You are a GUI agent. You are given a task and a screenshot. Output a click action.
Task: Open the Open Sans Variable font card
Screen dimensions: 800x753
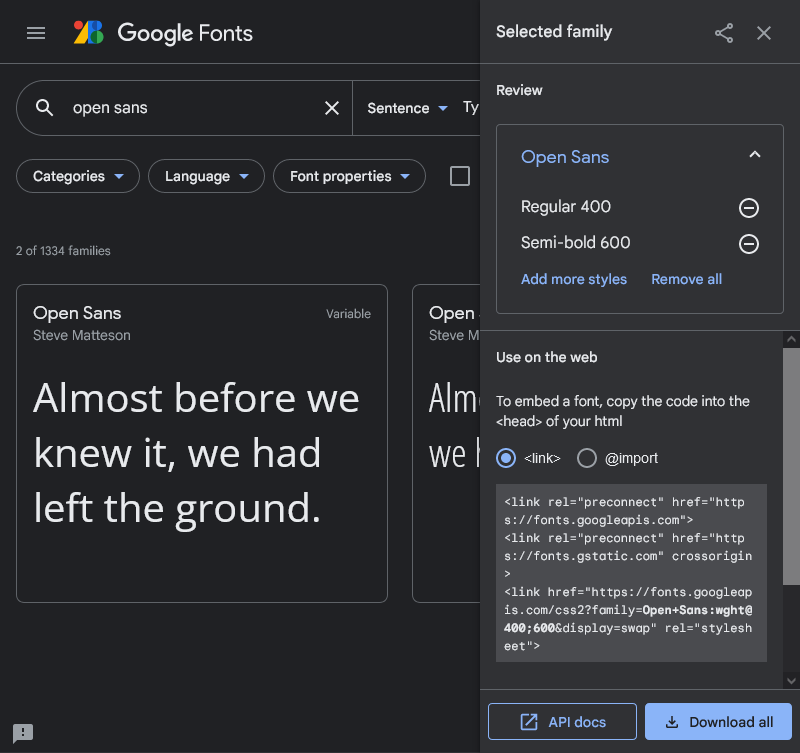click(201, 443)
